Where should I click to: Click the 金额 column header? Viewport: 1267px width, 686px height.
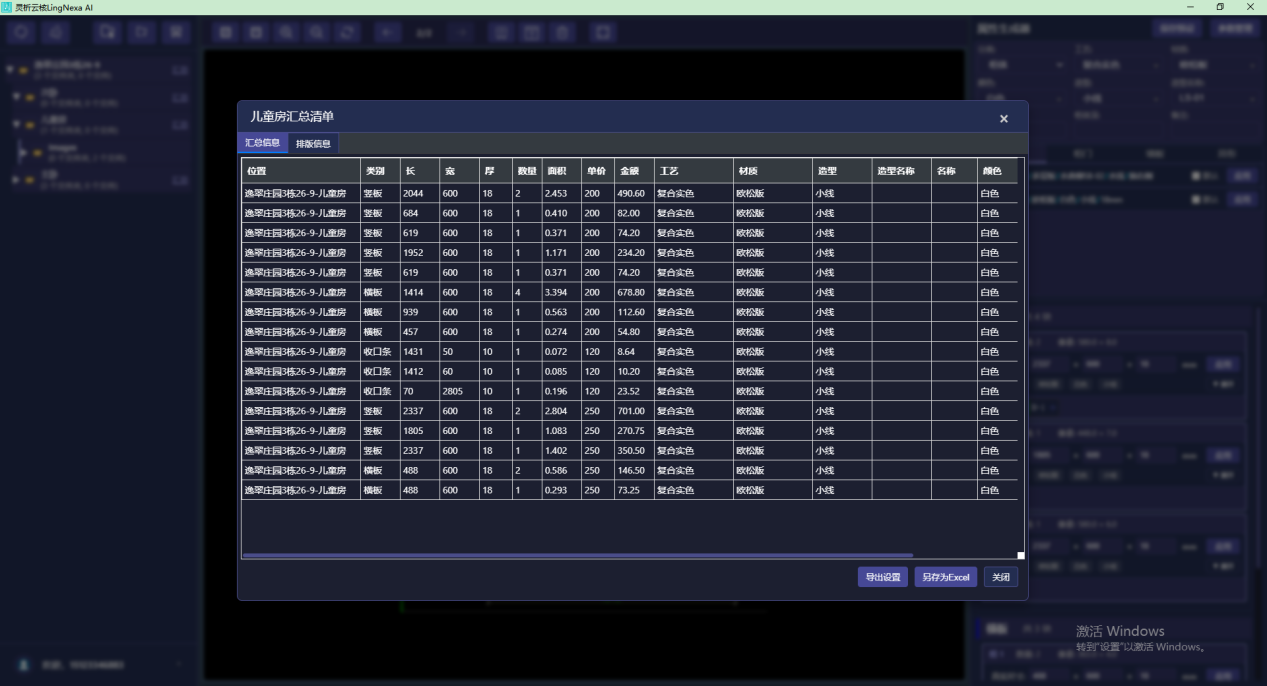click(634, 171)
